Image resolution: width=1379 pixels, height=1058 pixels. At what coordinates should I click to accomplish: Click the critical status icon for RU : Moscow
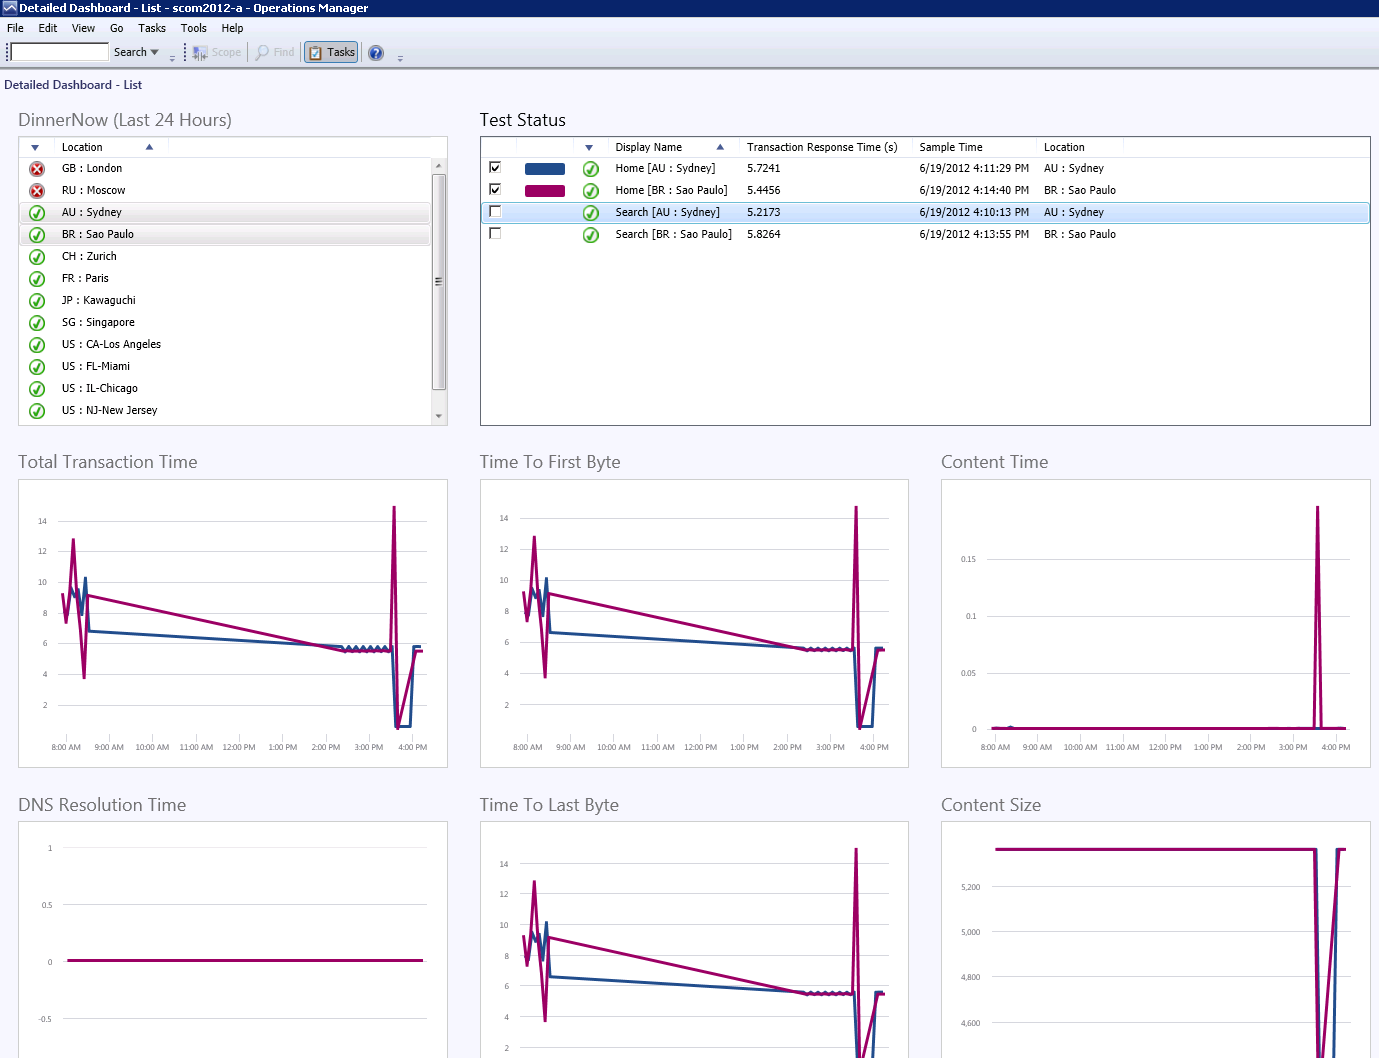click(37, 191)
